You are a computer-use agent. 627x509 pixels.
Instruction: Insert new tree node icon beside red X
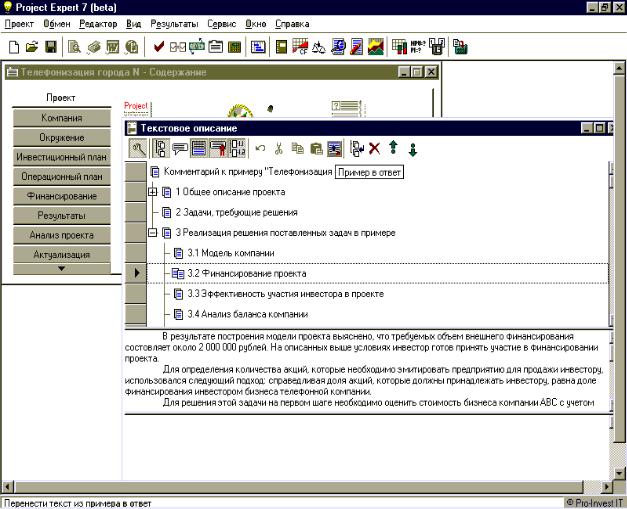tap(357, 149)
